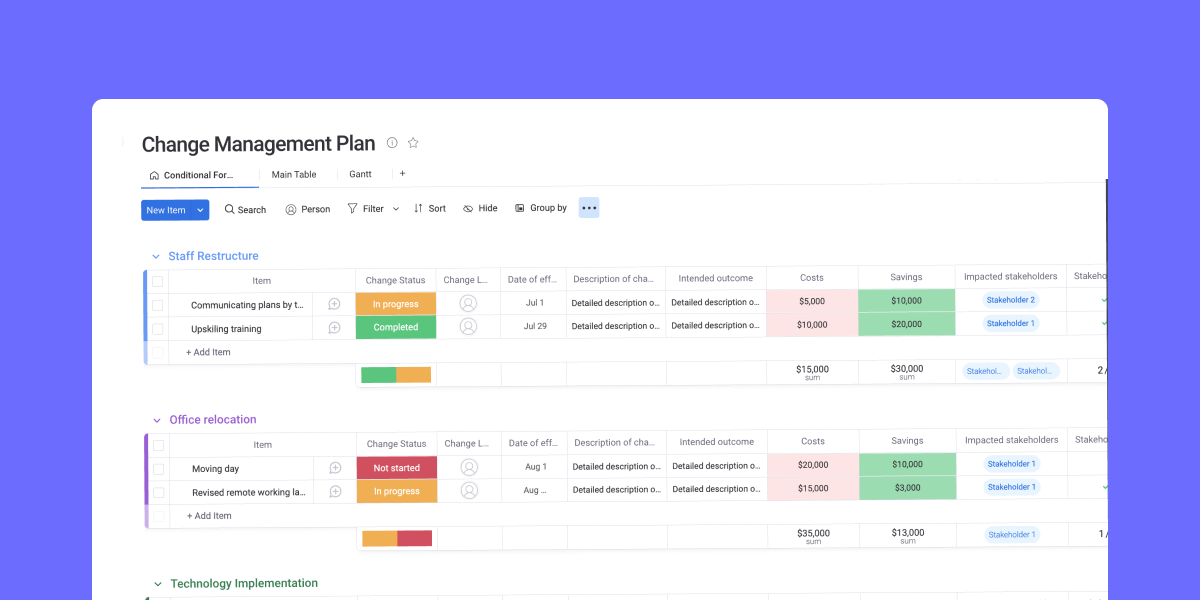Star the Change Management Plan board
Screen dimensions: 1200x600
pos(413,143)
